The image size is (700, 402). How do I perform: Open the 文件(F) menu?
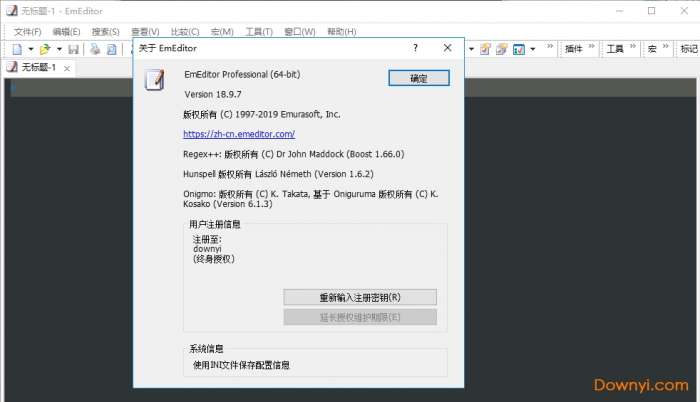(28, 32)
